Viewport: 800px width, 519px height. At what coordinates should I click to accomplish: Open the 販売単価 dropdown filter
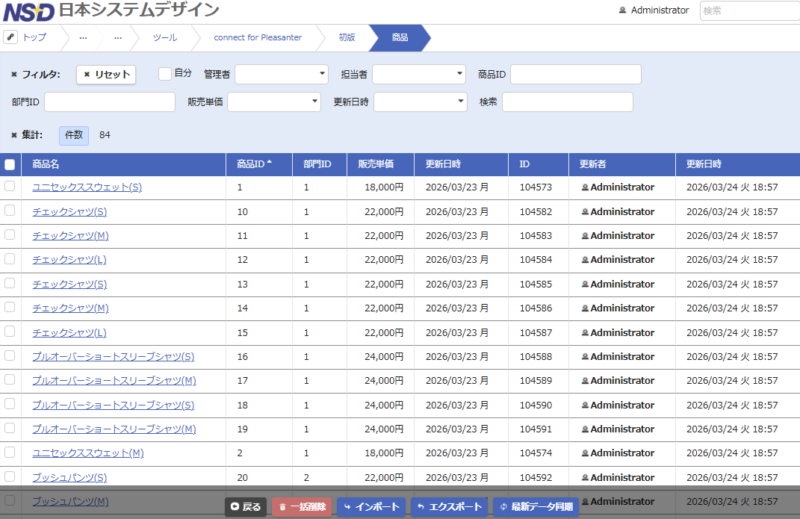(x=274, y=102)
